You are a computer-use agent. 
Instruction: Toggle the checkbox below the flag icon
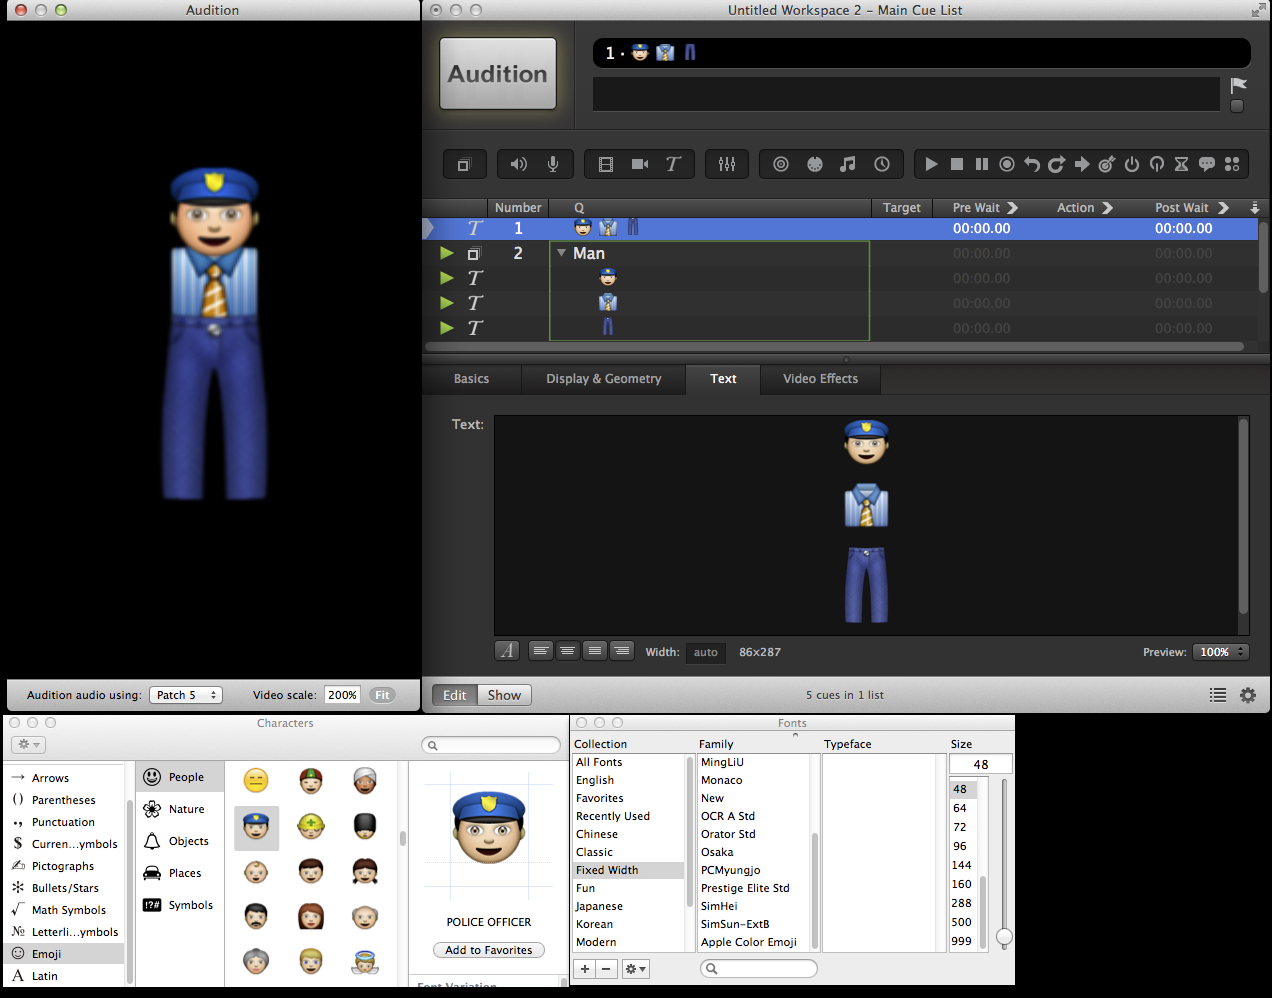point(1237,106)
